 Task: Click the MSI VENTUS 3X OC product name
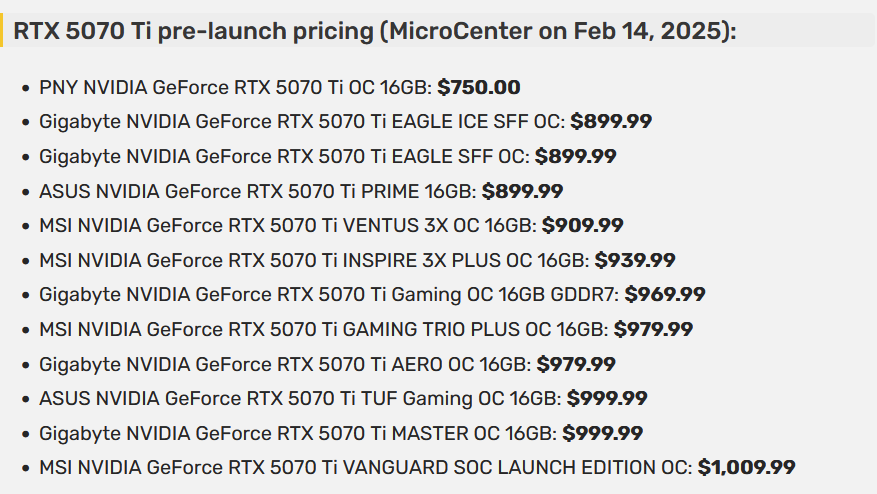pyautogui.click(x=288, y=226)
